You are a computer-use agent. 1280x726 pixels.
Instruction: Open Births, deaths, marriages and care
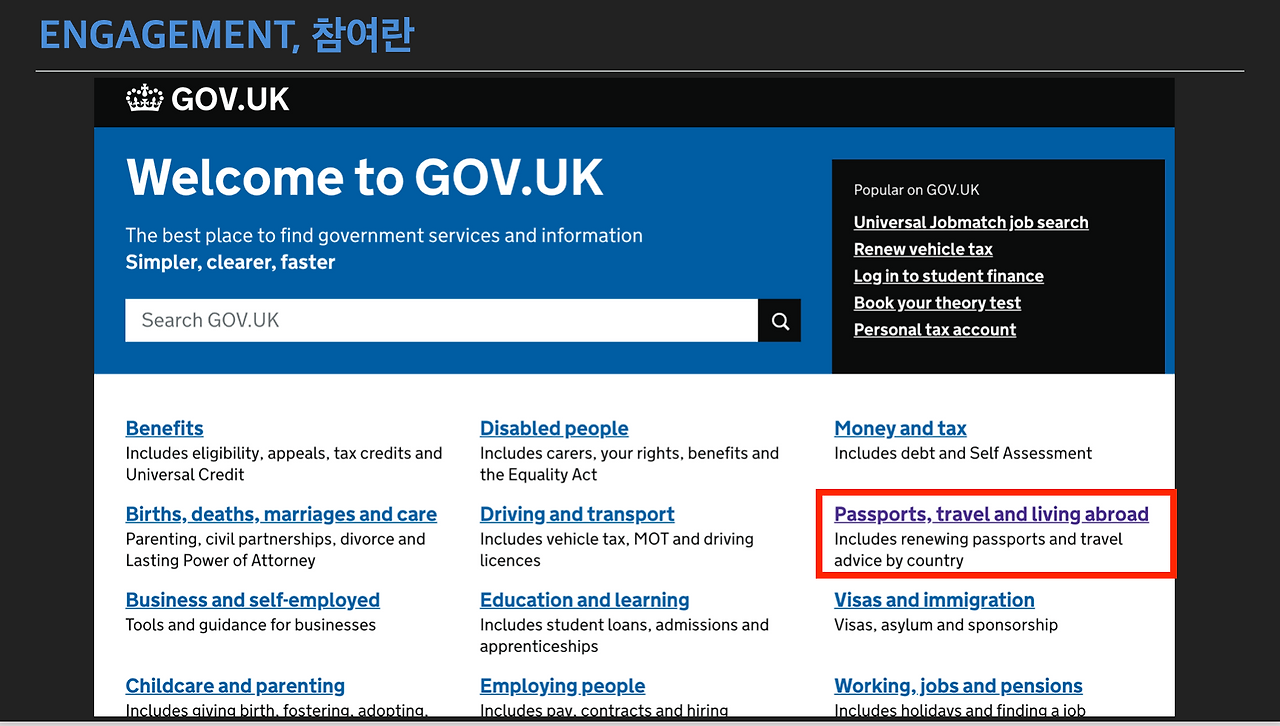(x=281, y=514)
